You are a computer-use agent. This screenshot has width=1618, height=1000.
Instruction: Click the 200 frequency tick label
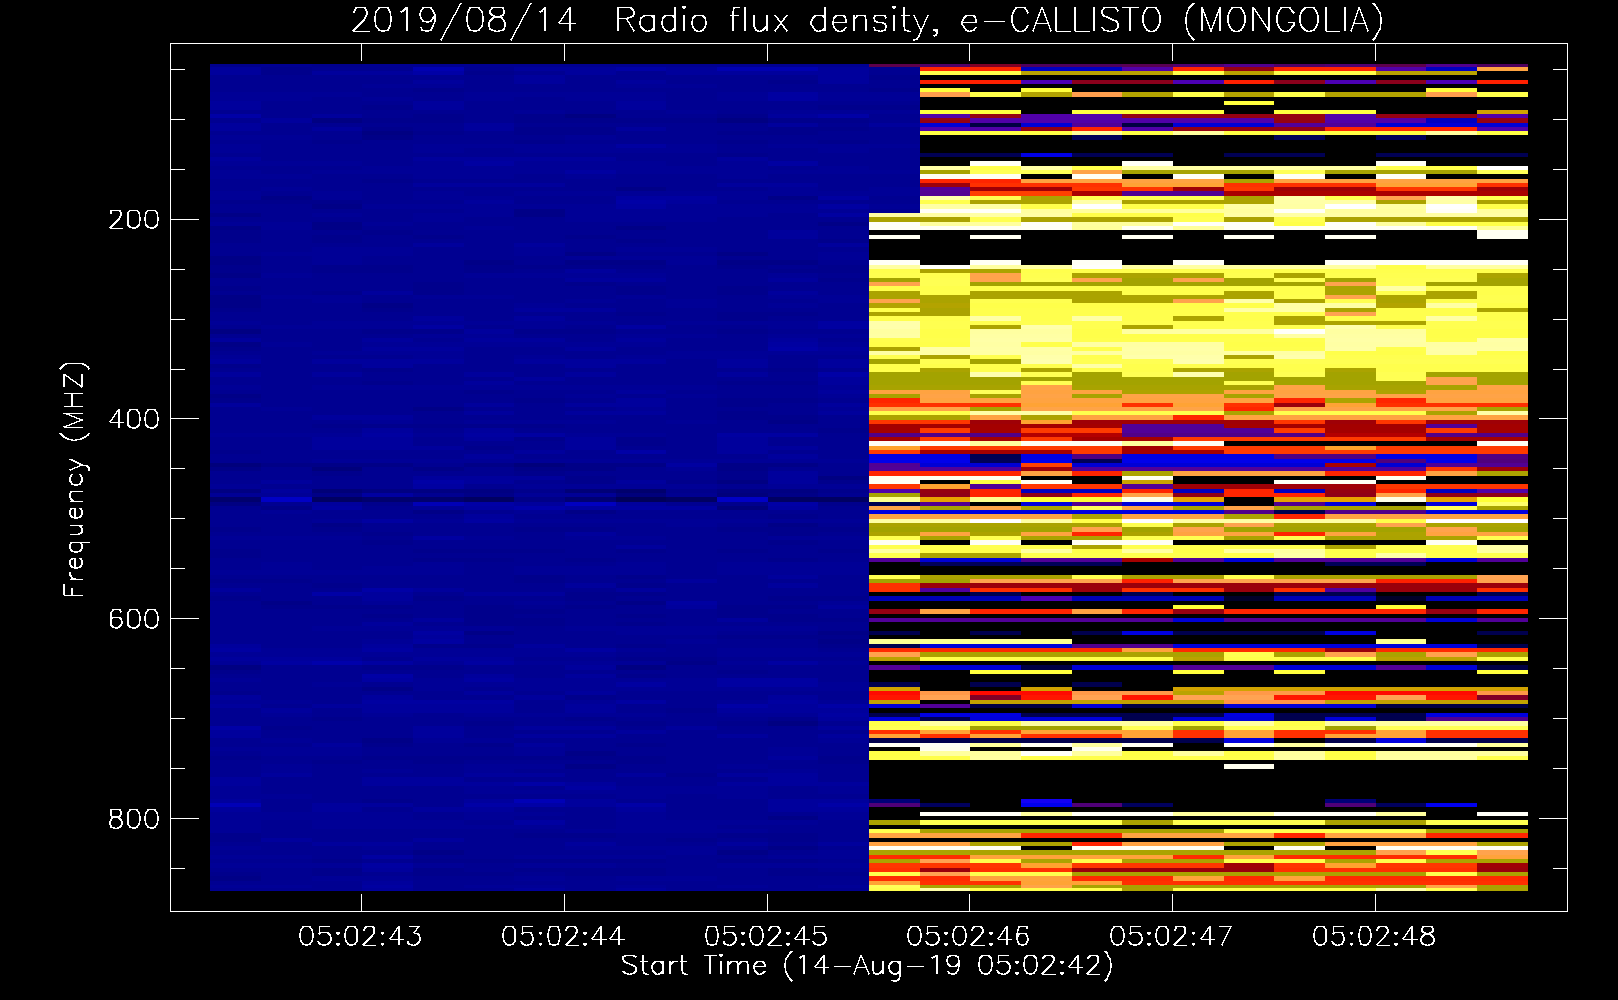134,220
